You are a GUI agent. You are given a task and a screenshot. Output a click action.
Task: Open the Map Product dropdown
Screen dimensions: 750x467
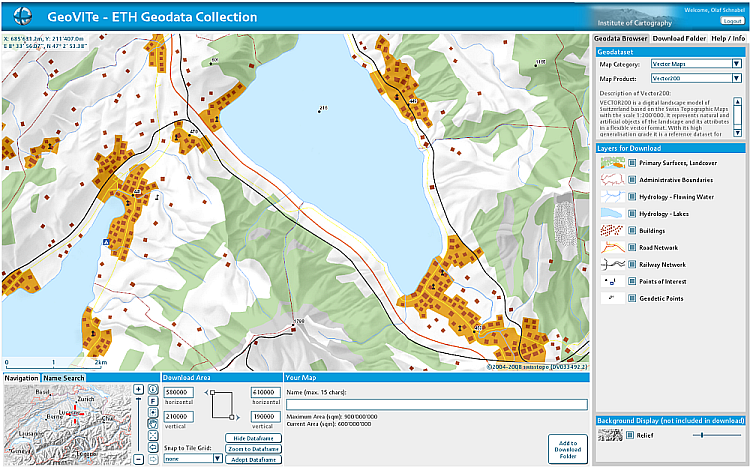click(x=696, y=78)
